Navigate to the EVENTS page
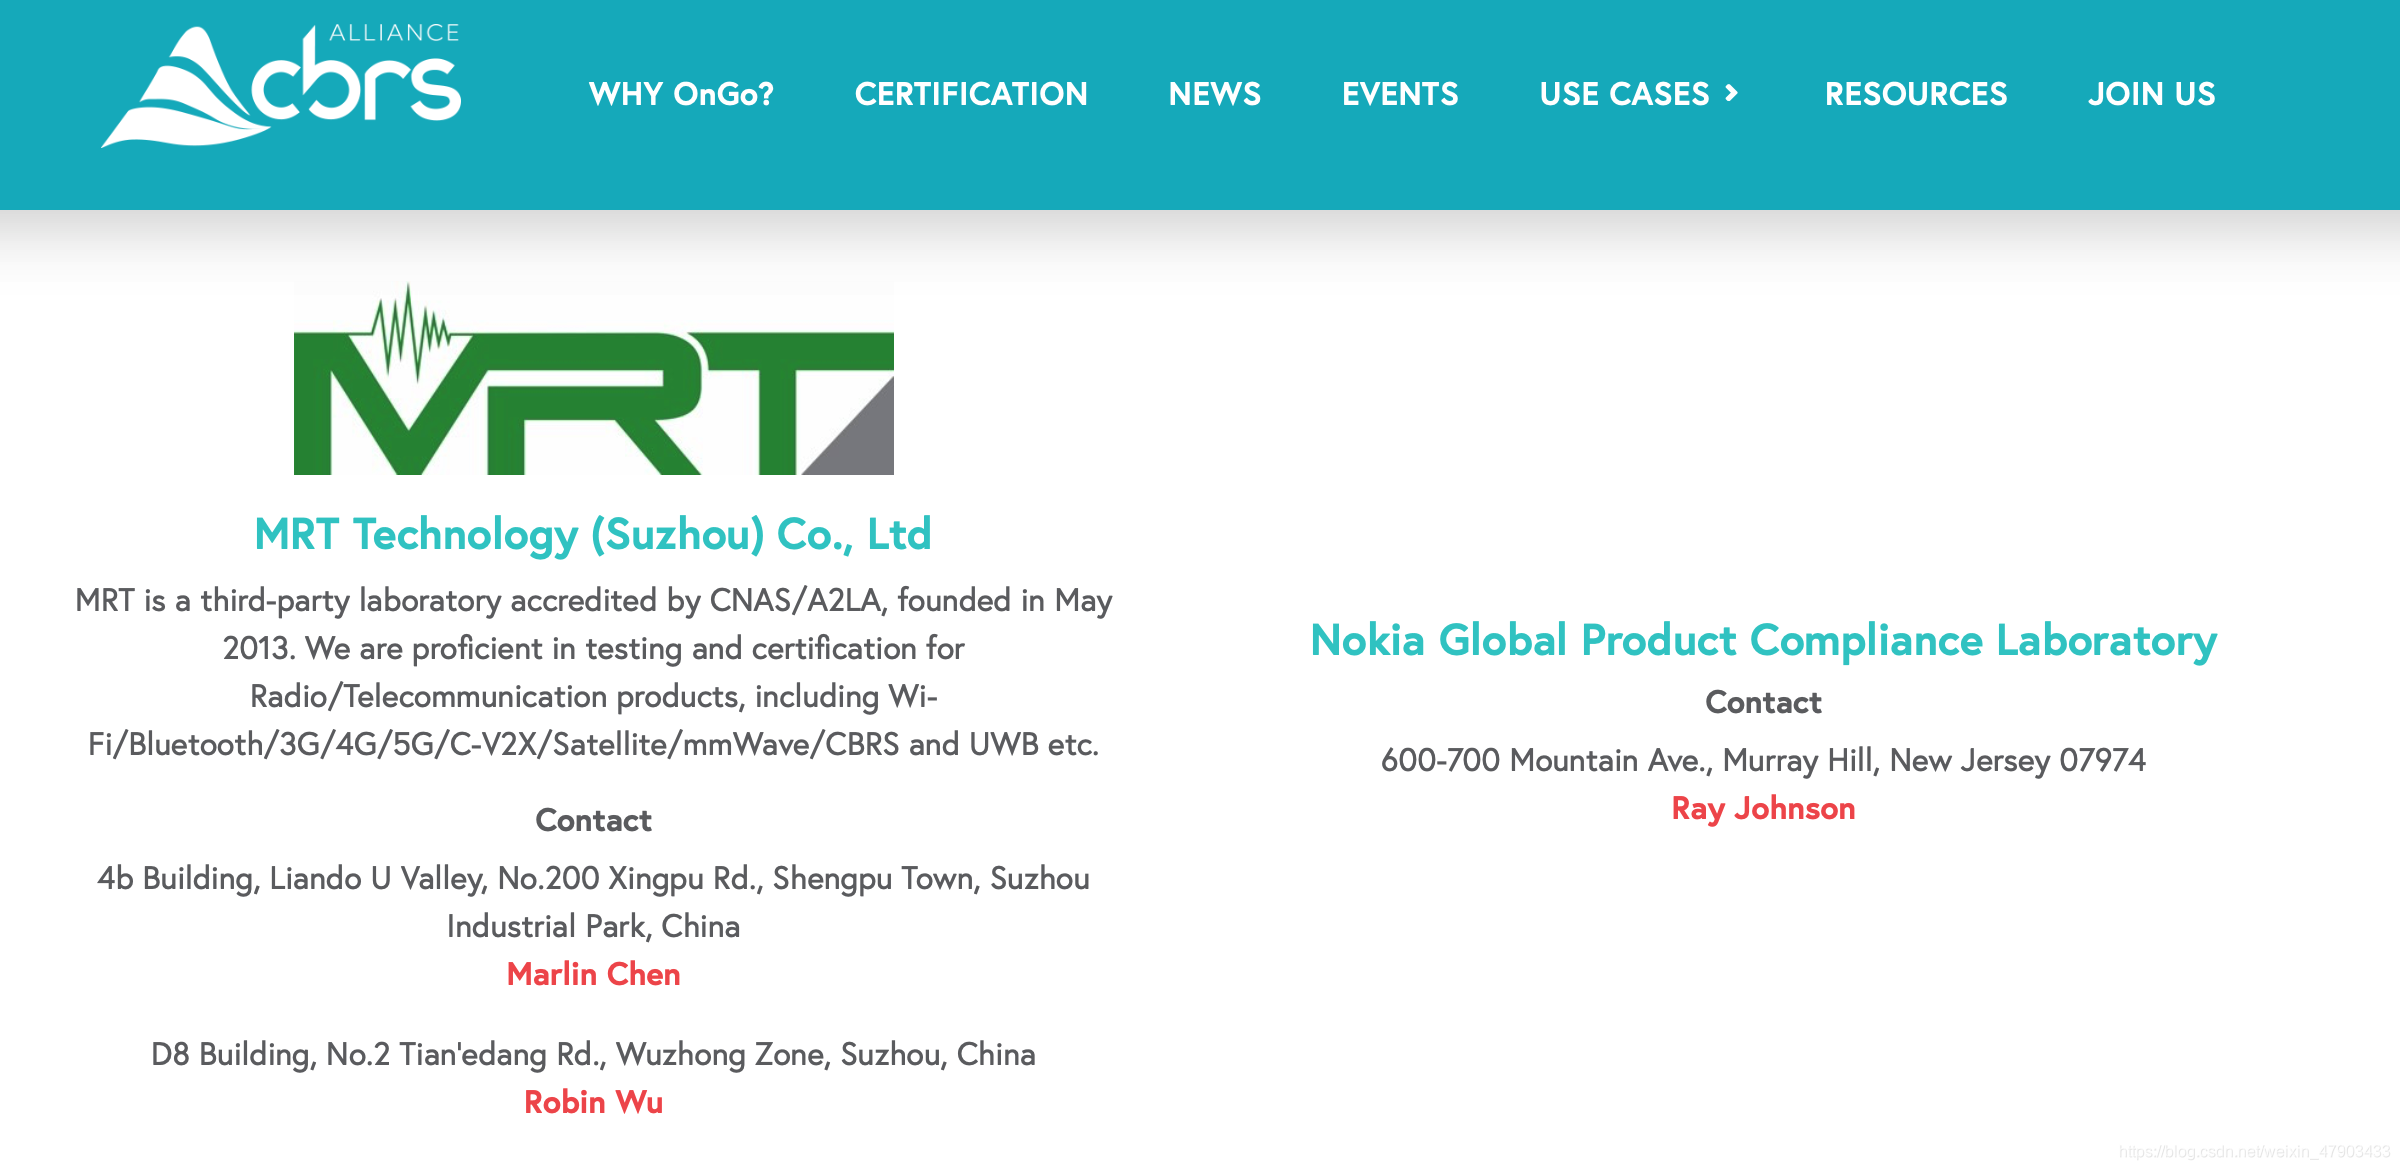 coord(1399,94)
